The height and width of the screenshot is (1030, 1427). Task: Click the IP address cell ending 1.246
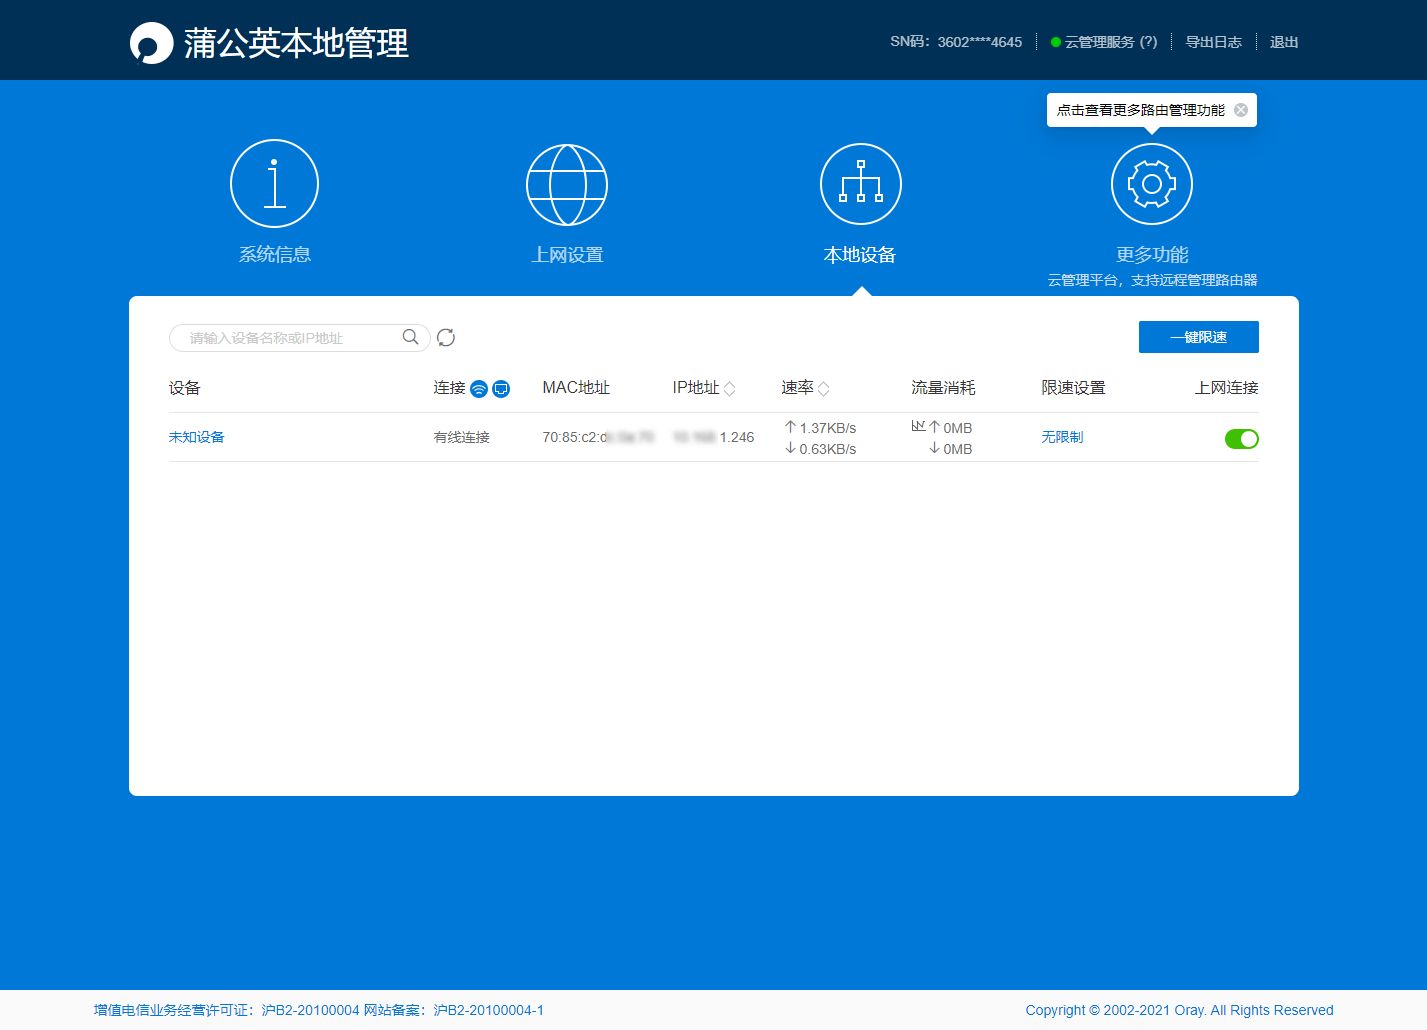[x=713, y=437]
